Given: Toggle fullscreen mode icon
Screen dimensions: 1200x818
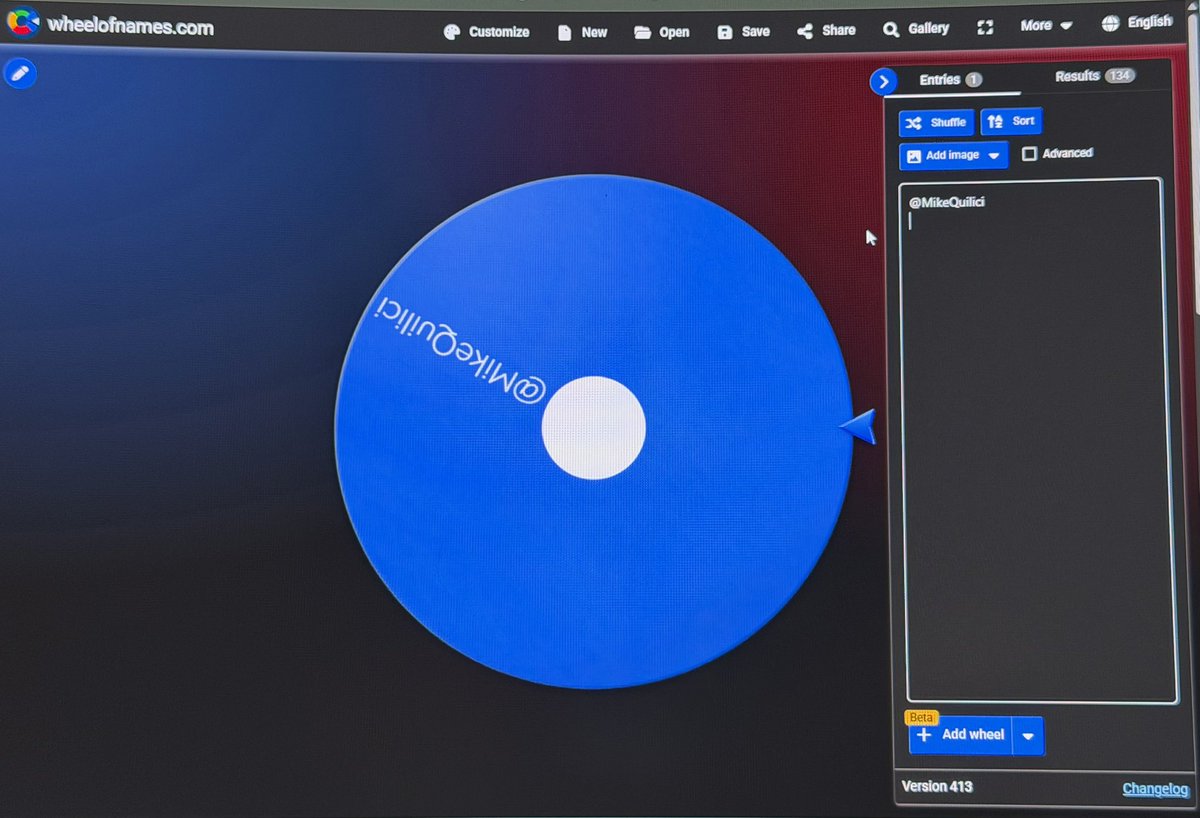Looking at the screenshot, I should [x=985, y=28].
